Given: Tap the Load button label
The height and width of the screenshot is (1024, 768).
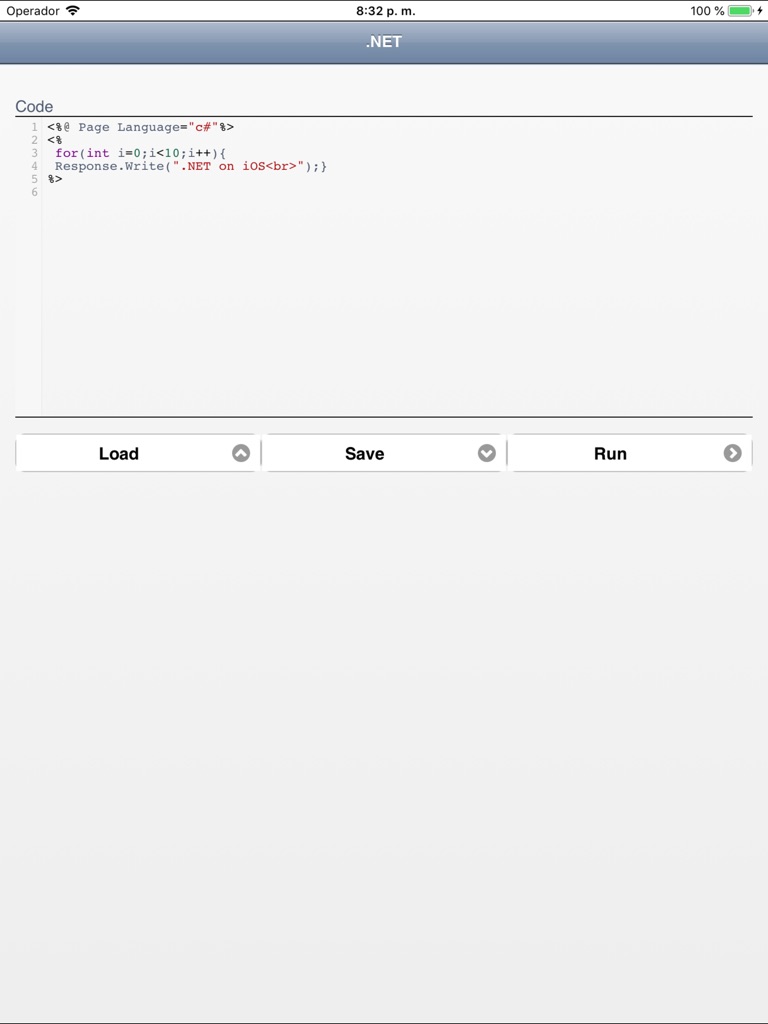Looking at the screenshot, I should click(119, 454).
